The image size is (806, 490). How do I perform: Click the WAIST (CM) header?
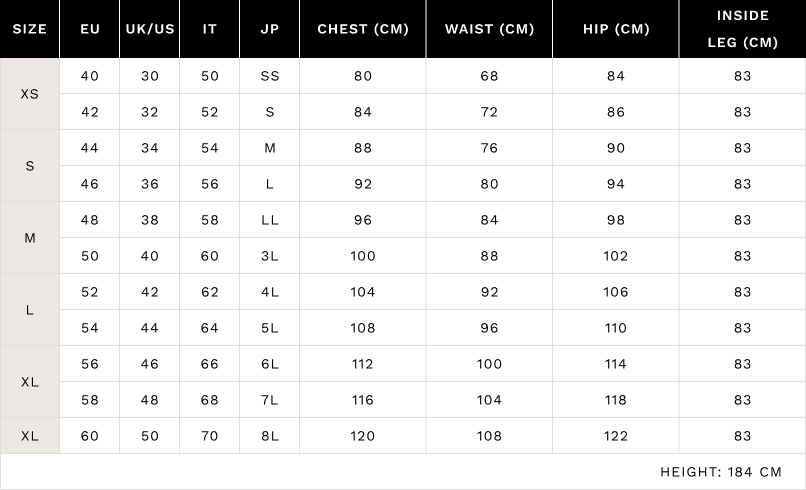coord(489,29)
